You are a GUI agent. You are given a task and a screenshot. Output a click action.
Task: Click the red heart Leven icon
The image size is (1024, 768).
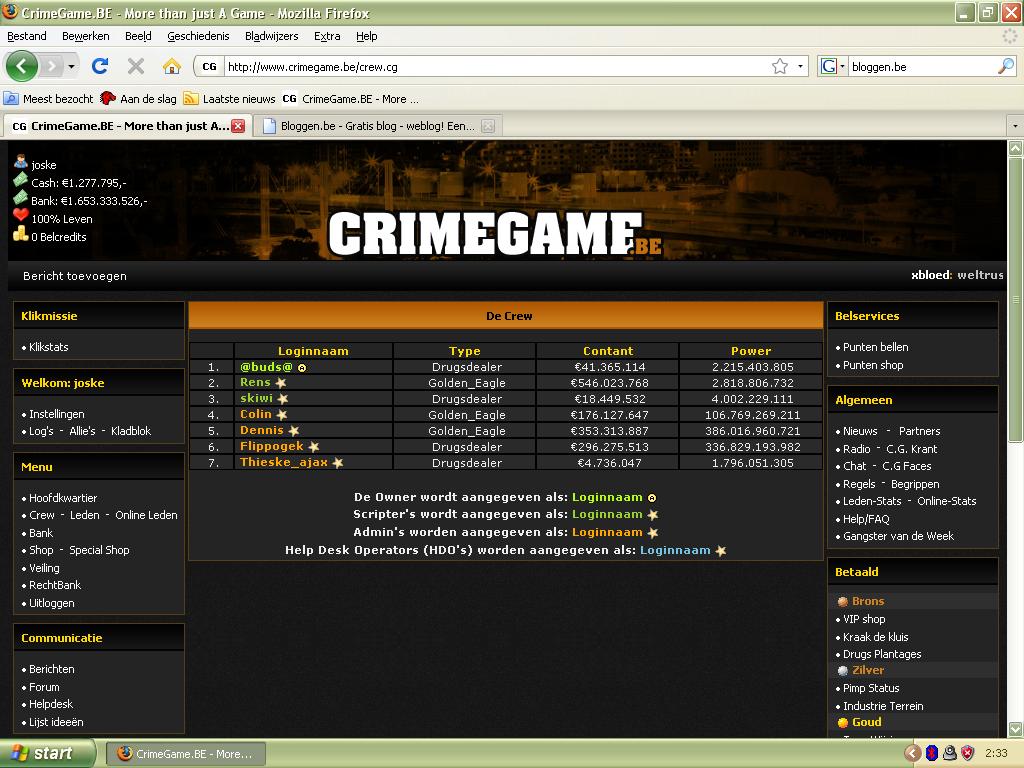(x=20, y=216)
